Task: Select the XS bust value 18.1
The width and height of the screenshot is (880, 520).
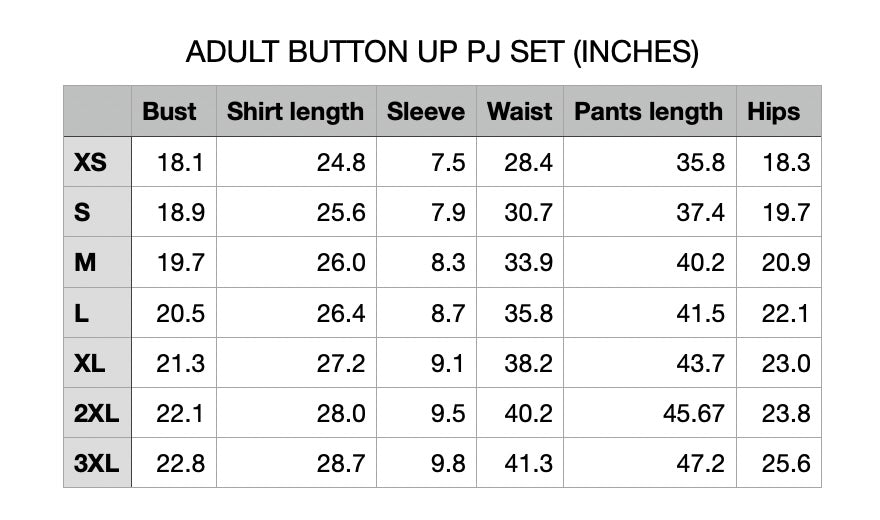Action: 180,162
